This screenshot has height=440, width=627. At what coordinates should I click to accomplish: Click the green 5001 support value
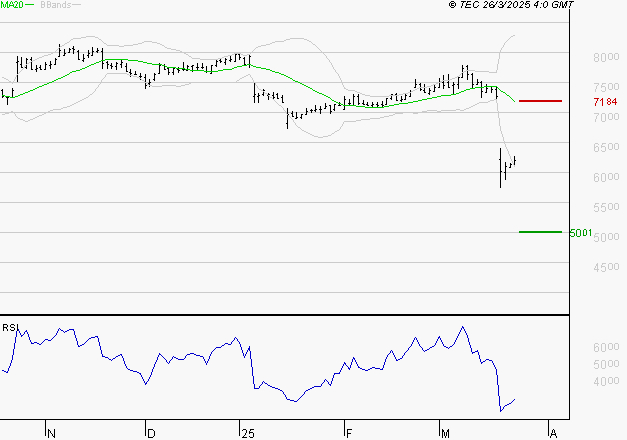click(x=581, y=233)
